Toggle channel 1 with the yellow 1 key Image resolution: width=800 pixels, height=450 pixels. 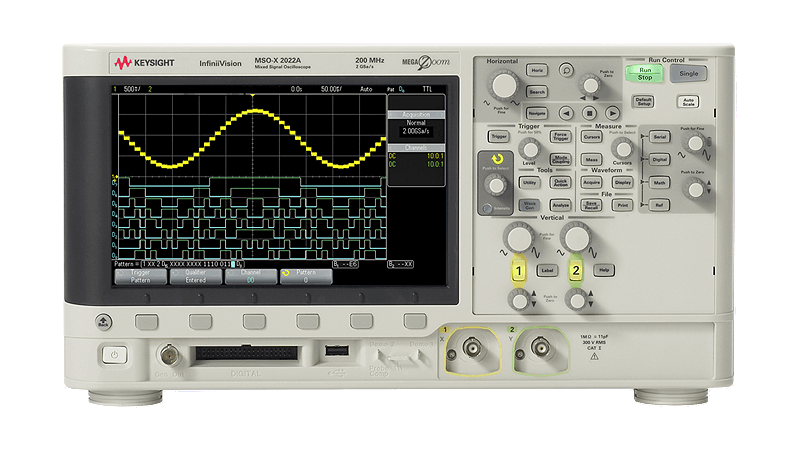[x=519, y=271]
